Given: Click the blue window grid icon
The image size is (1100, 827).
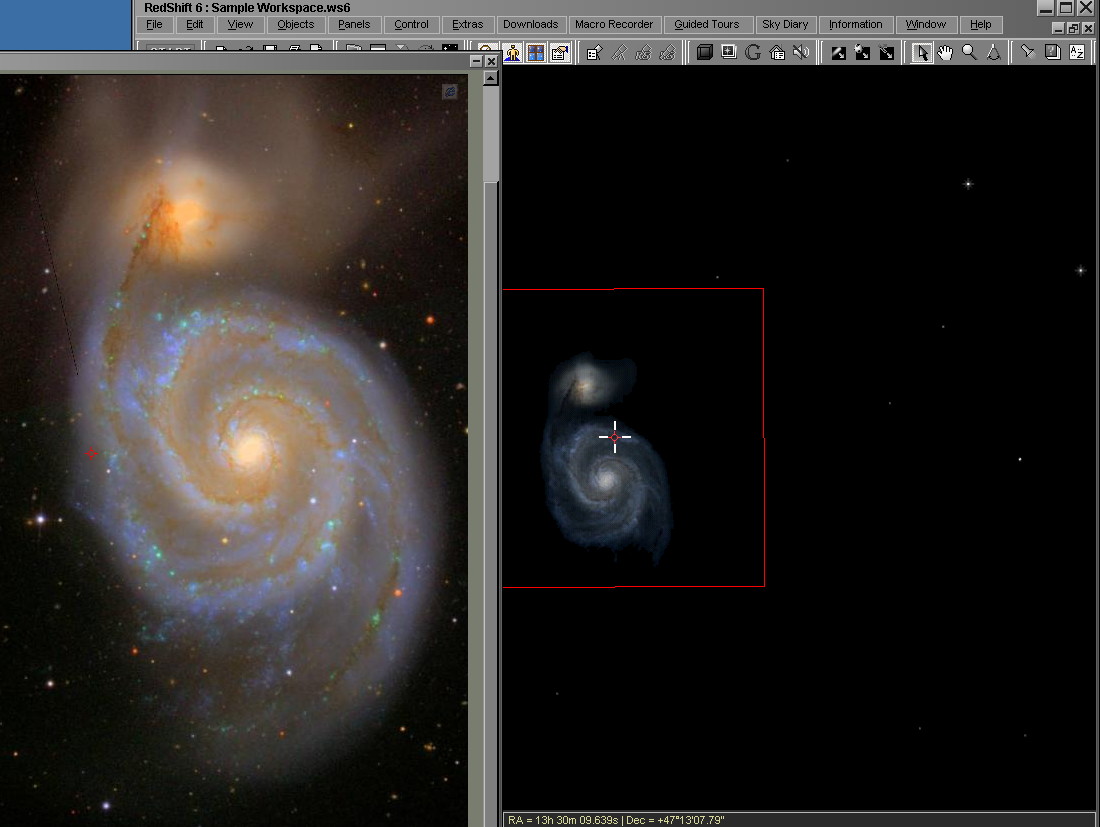Looking at the screenshot, I should point(536,53).
